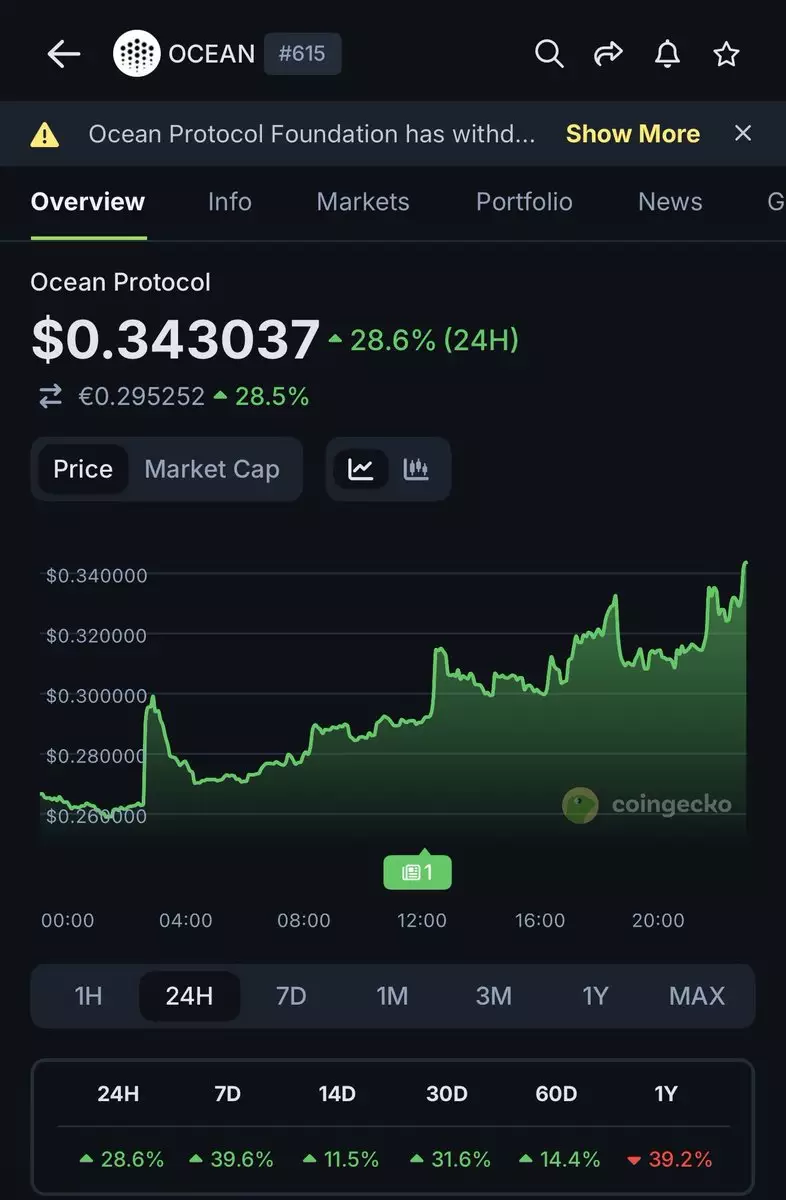Switch to the News tab
This screenshot has height=1200, width=786.
(x=670, y=202)
